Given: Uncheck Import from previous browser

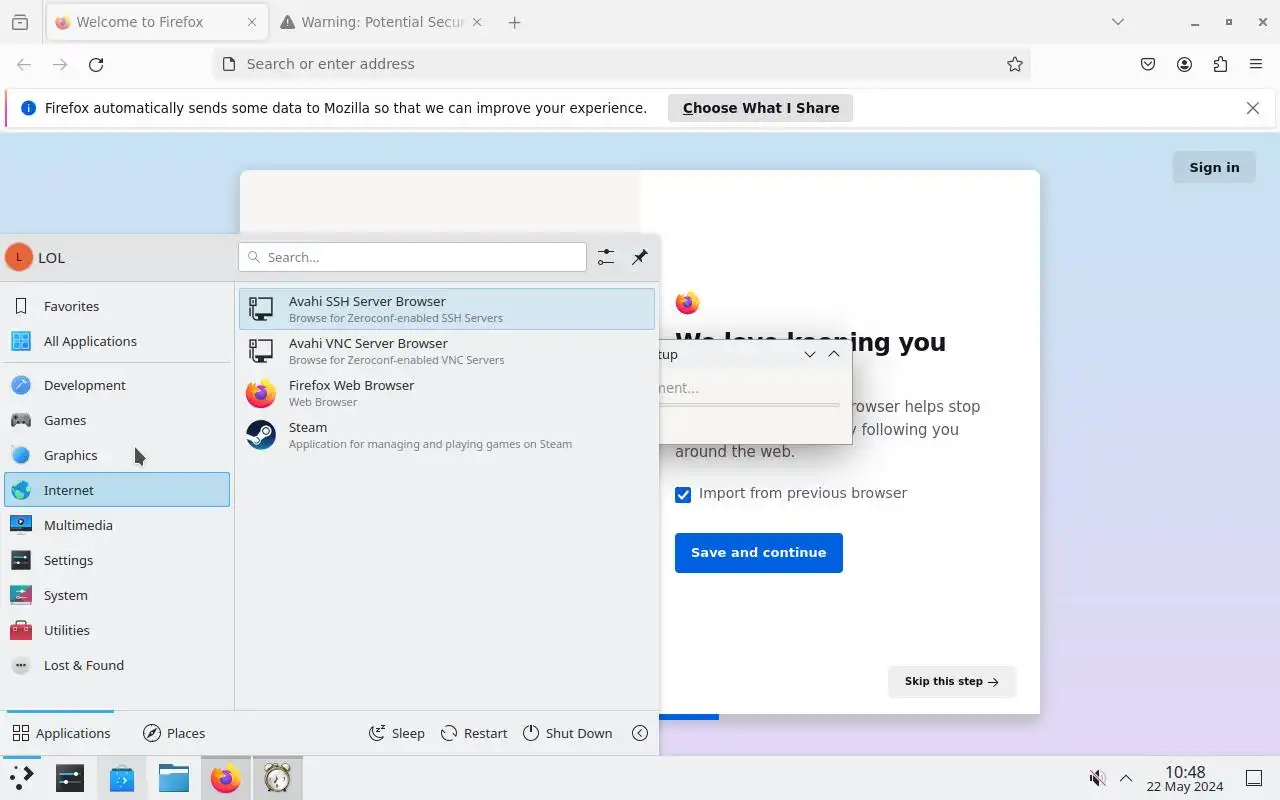Looking at the screenshot, I should coord(683,494).
